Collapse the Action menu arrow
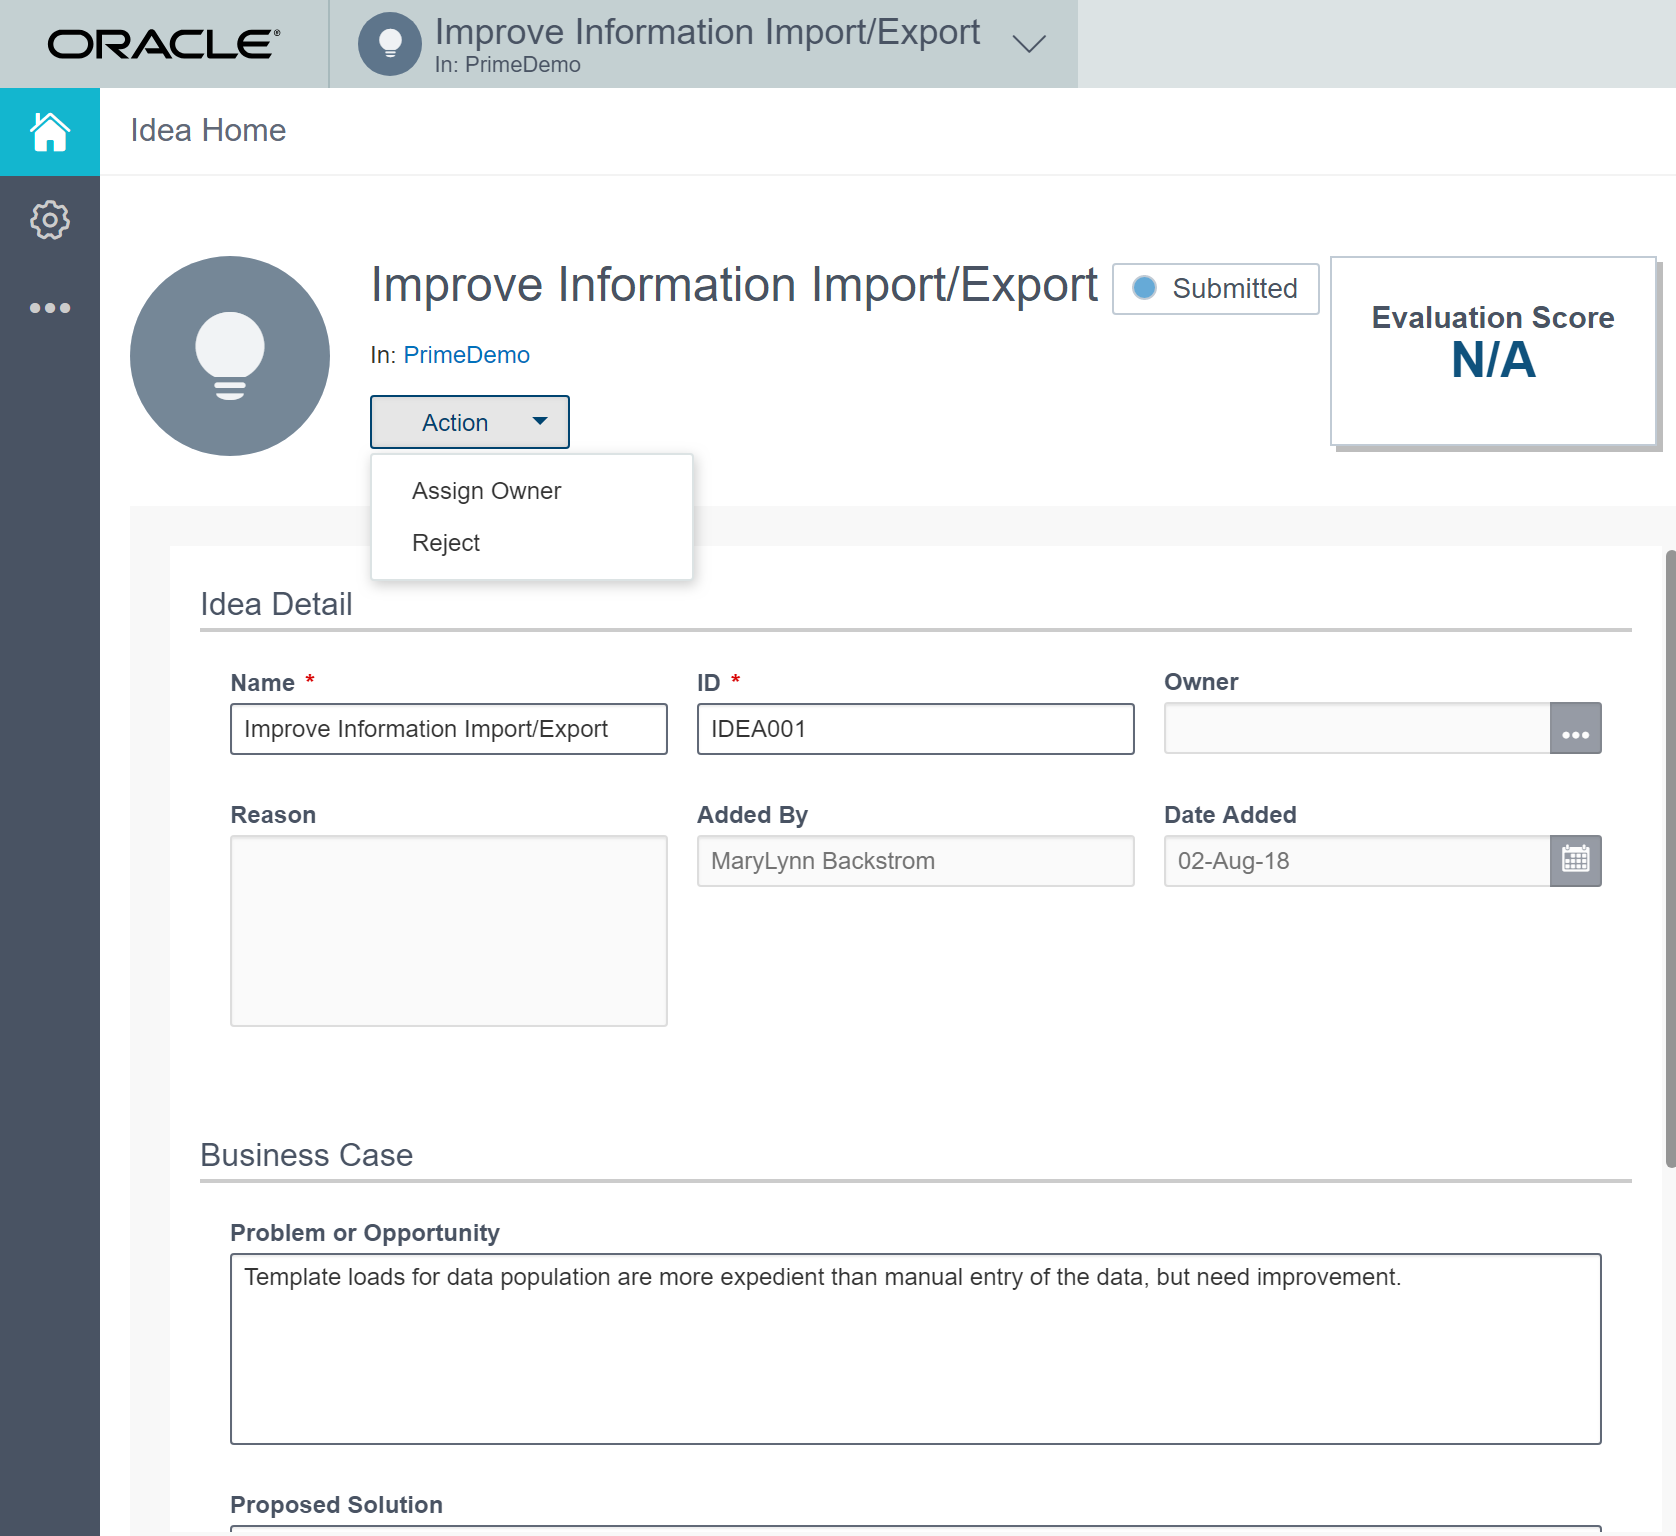 point(540,421)
